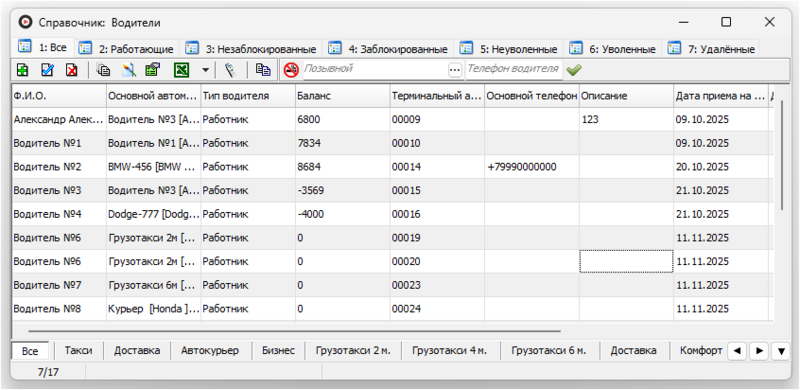Click balance cell -3569
Screen dimensions: 800x390
coord(342,190)
